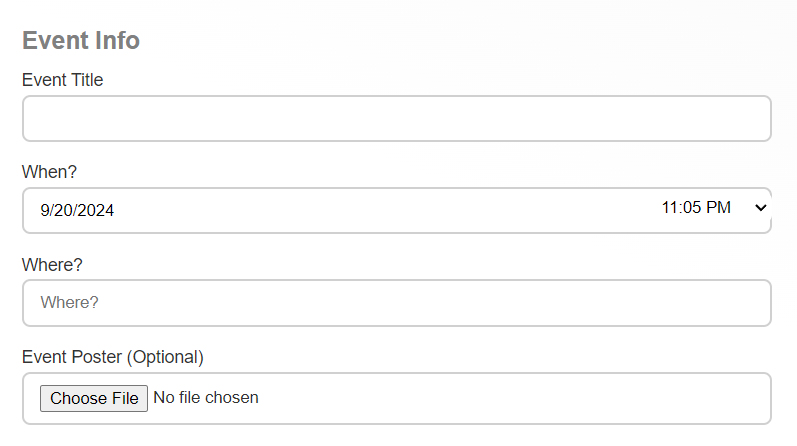Click the Event Title text field

[x=396, y=119]
